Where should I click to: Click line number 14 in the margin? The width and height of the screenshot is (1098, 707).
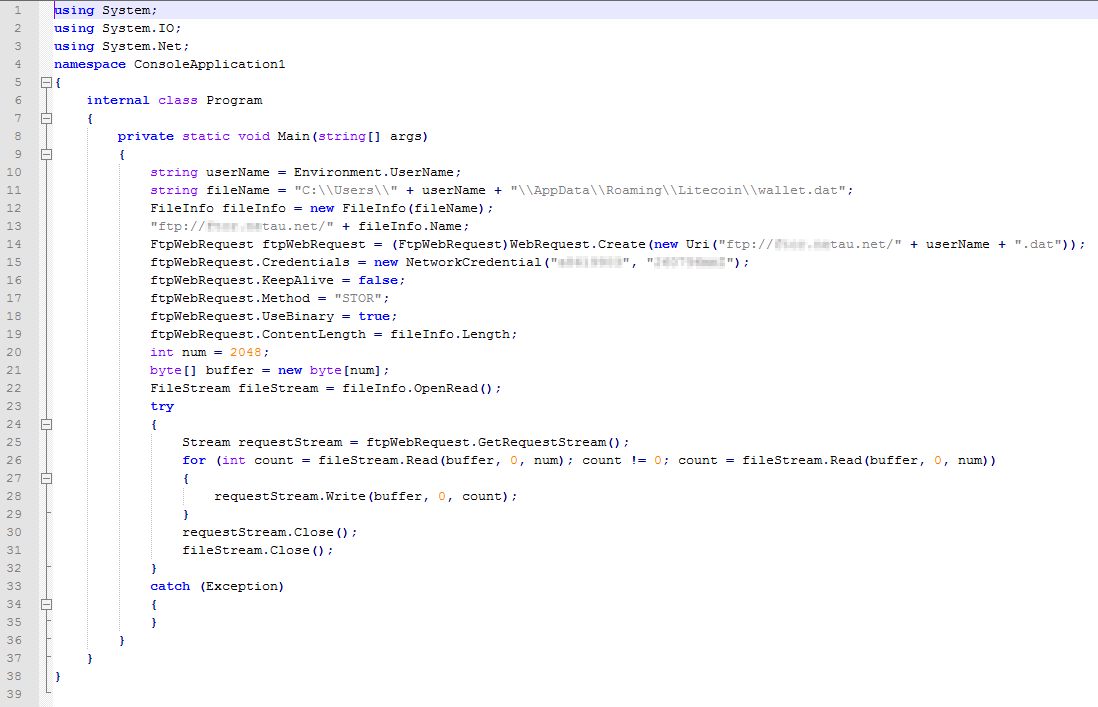tap(15, 244)
